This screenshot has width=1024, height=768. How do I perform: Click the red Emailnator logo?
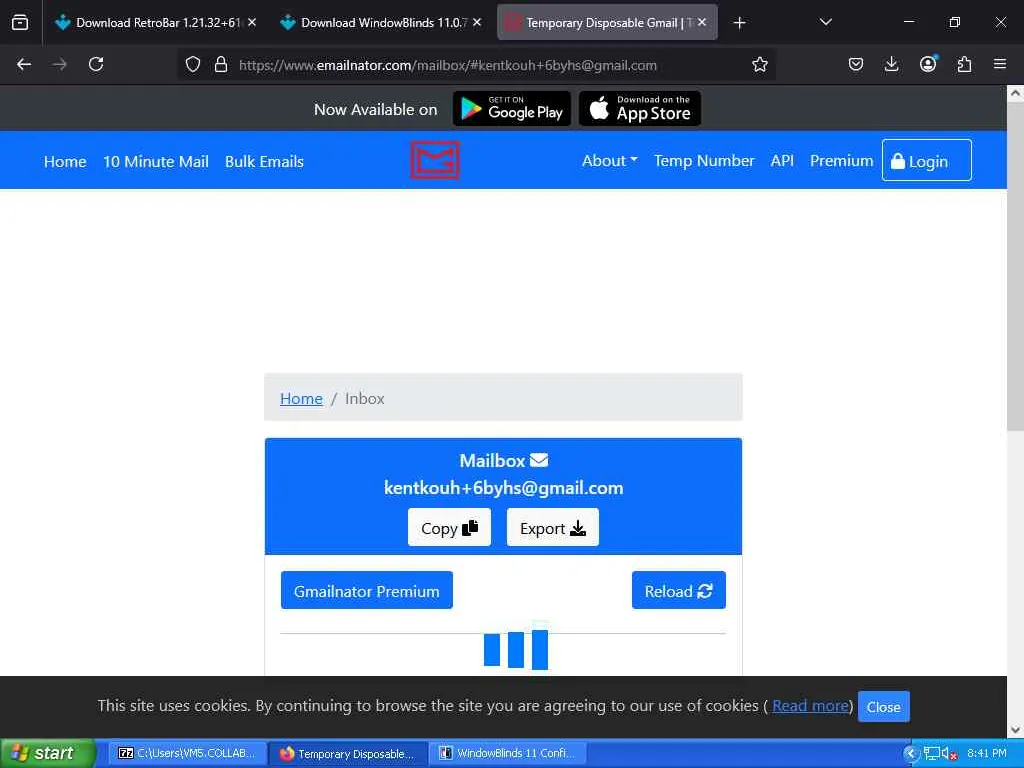[x=435, y=160]
